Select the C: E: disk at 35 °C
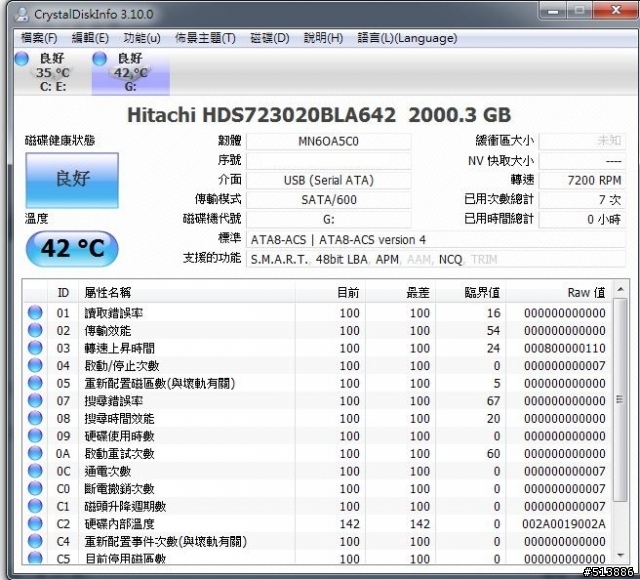This screenshot has height=580, width=640. 52,72
